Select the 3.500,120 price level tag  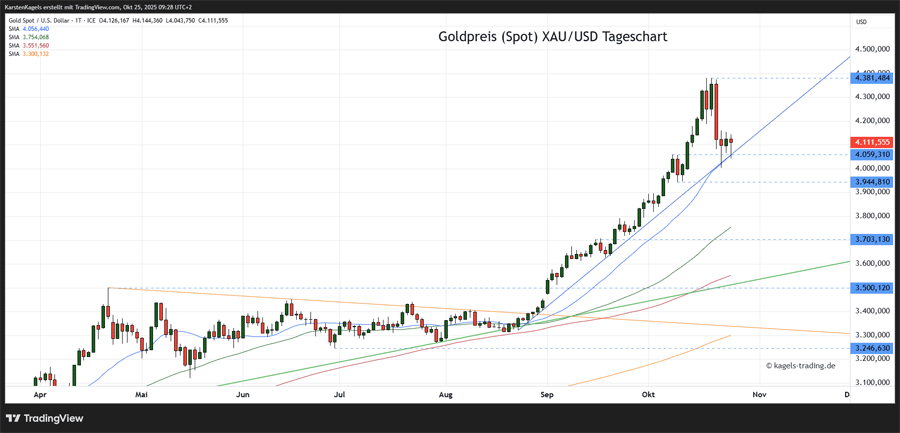click(x=871, y=287)
